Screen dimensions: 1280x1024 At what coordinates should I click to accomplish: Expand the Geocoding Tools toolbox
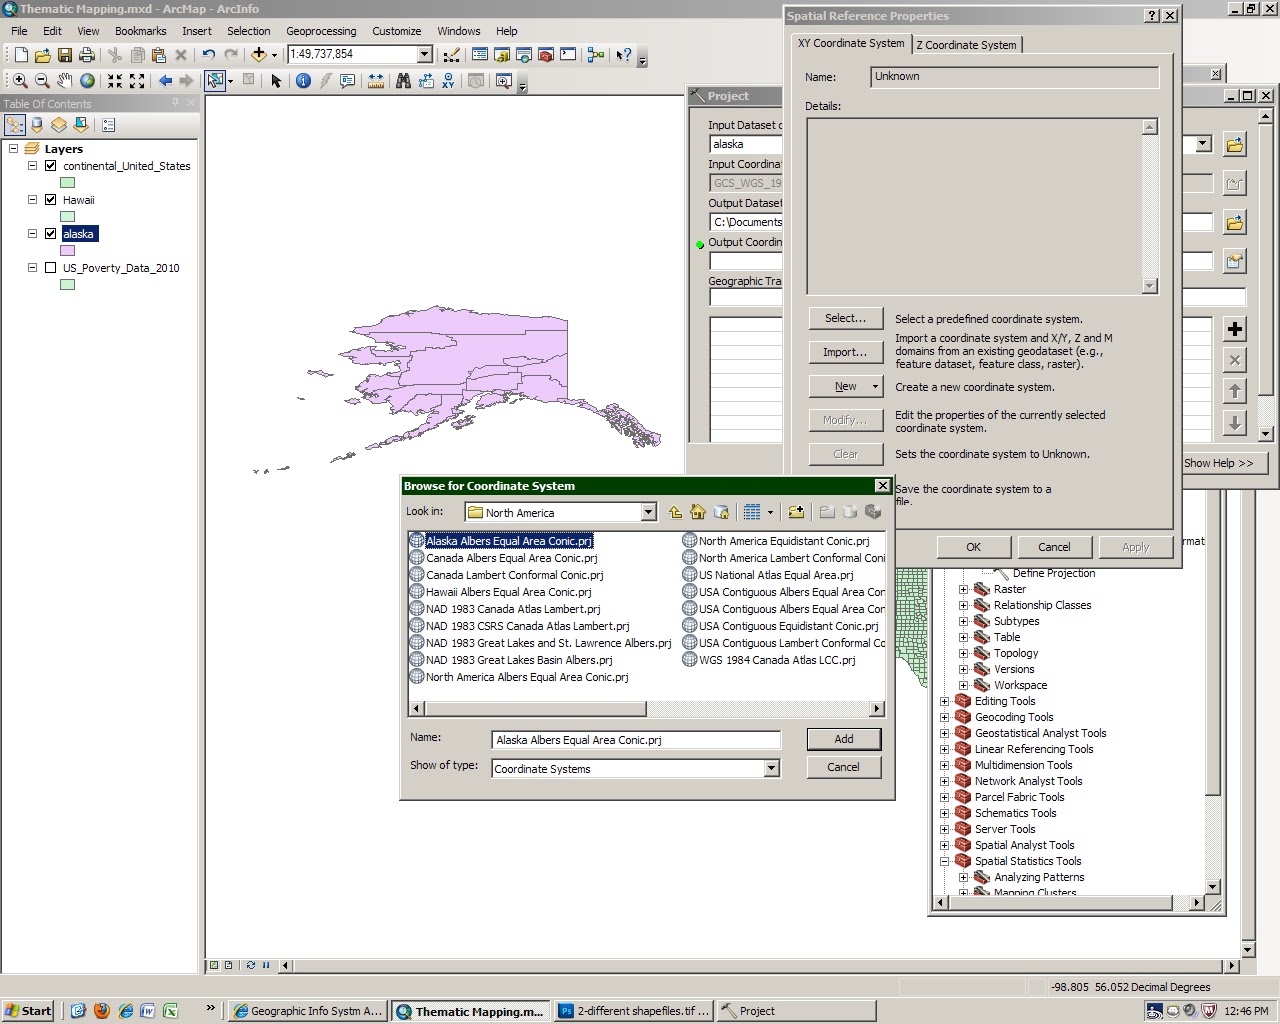[944, 717]
